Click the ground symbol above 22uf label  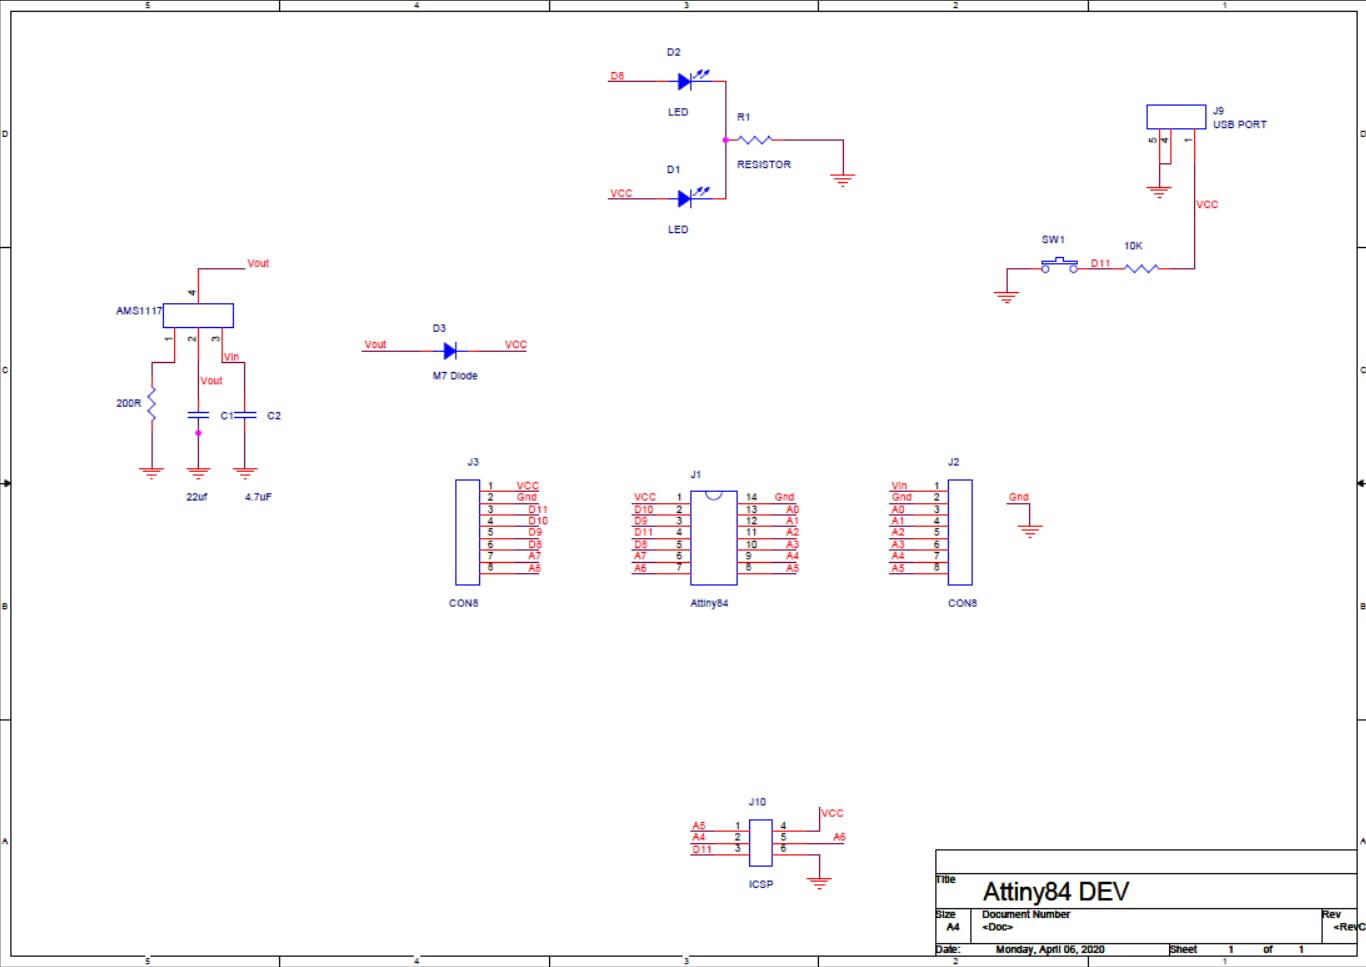[x=198, y=473]
